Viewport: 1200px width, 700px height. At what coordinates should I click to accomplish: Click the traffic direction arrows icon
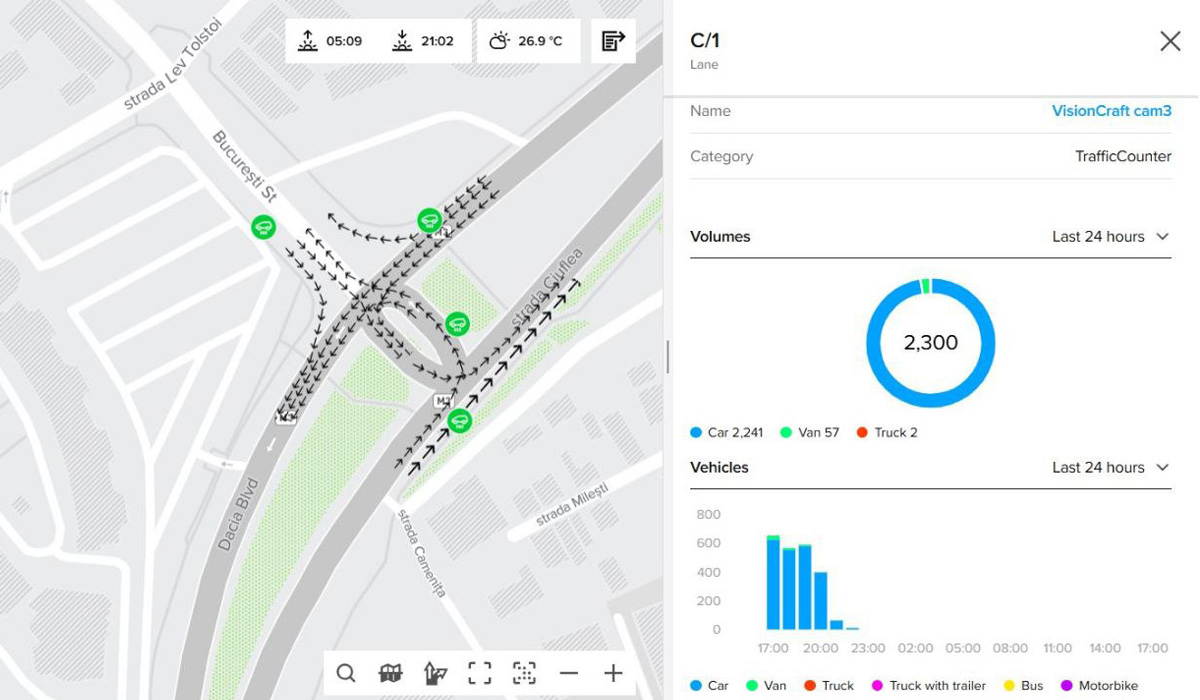tap(435, 673)
